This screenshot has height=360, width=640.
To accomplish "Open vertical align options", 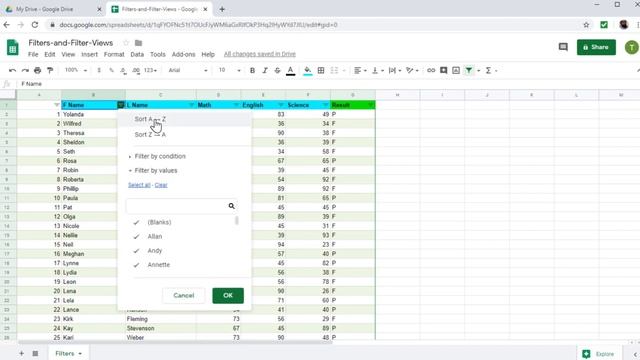I will point(378,71).
